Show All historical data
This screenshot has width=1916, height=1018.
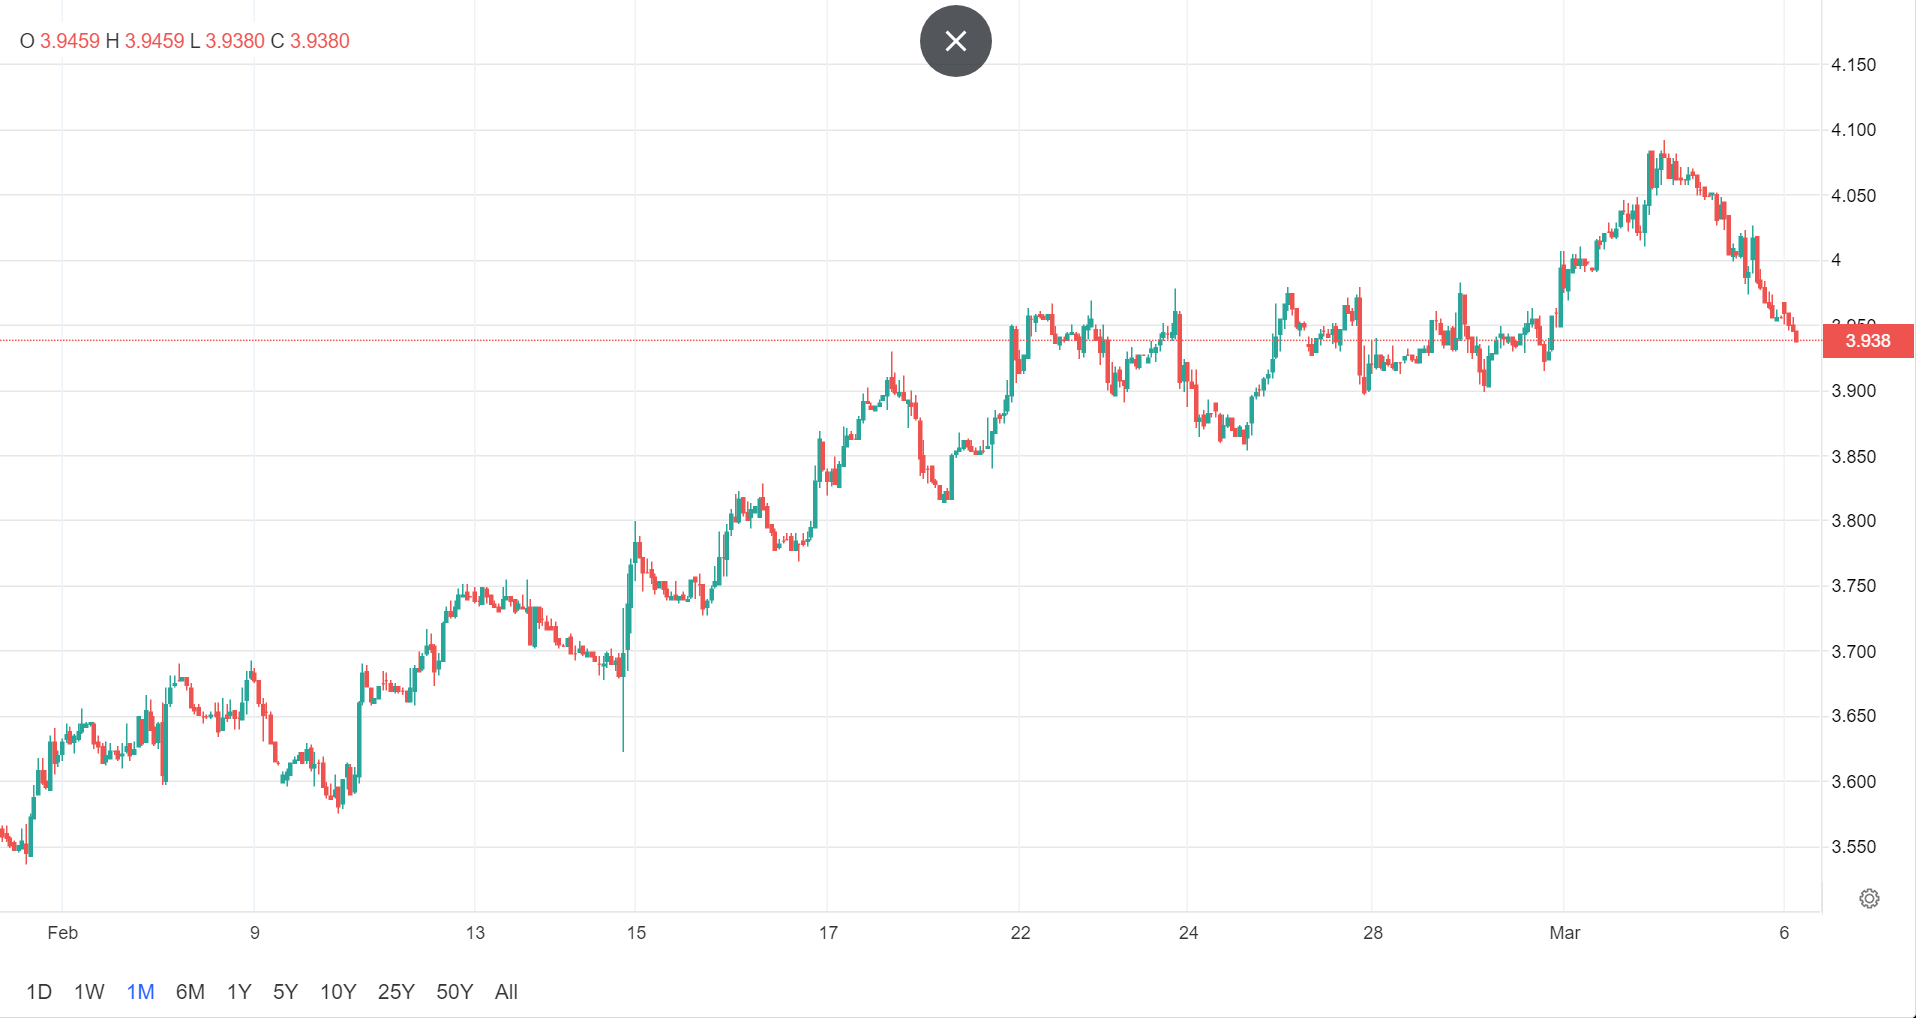point(506,992)
